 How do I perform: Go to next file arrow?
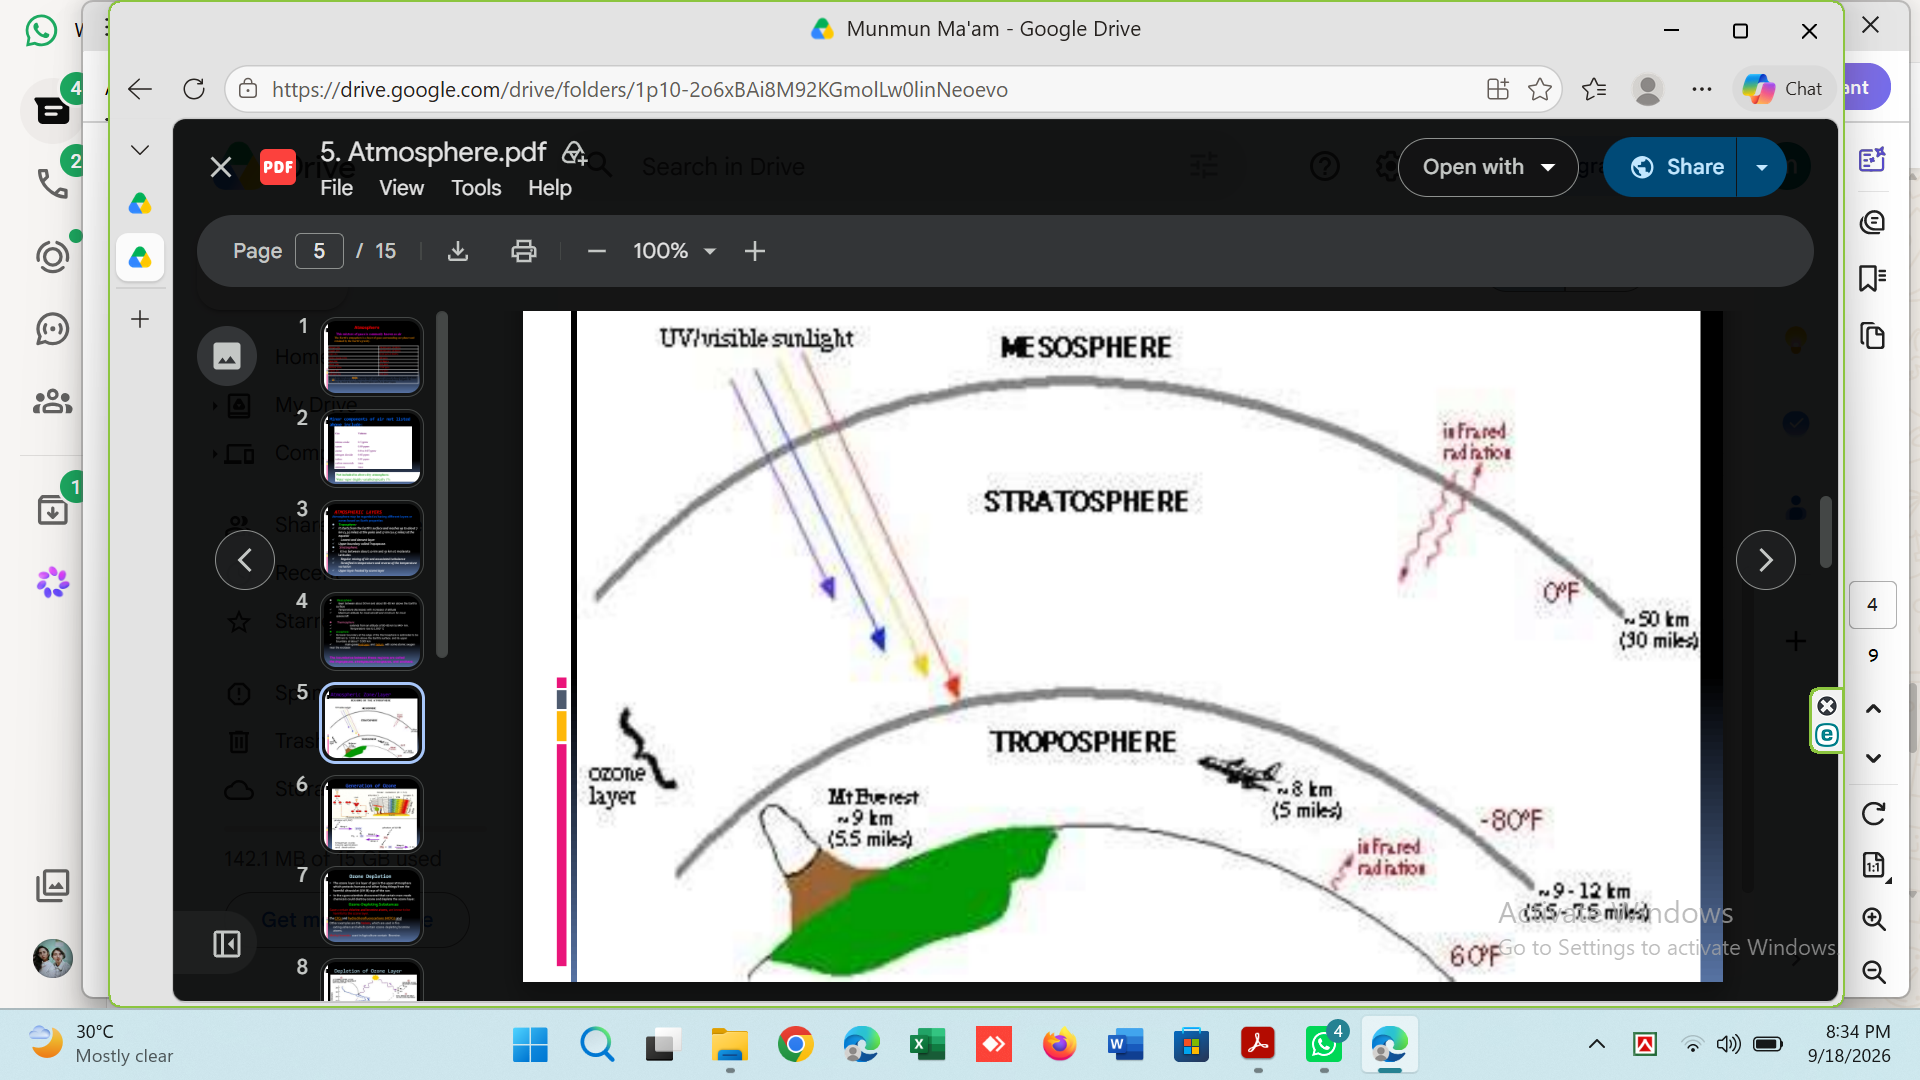1765,560
